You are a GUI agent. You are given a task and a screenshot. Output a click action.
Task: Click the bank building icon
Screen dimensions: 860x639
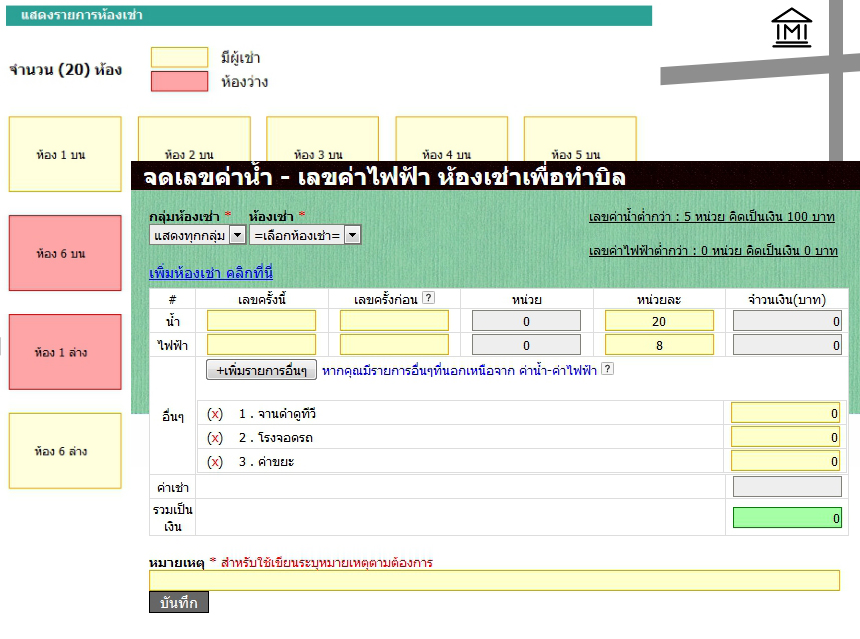[x=792, y=28]
